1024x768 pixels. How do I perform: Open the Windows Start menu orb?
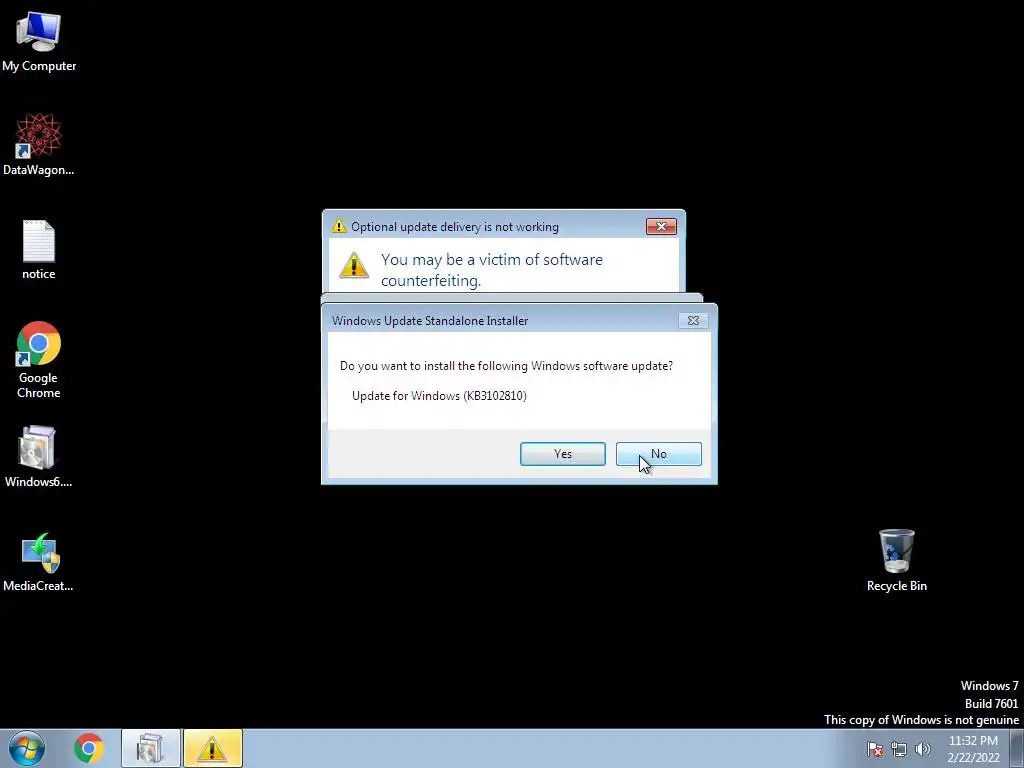pos(27,748)
